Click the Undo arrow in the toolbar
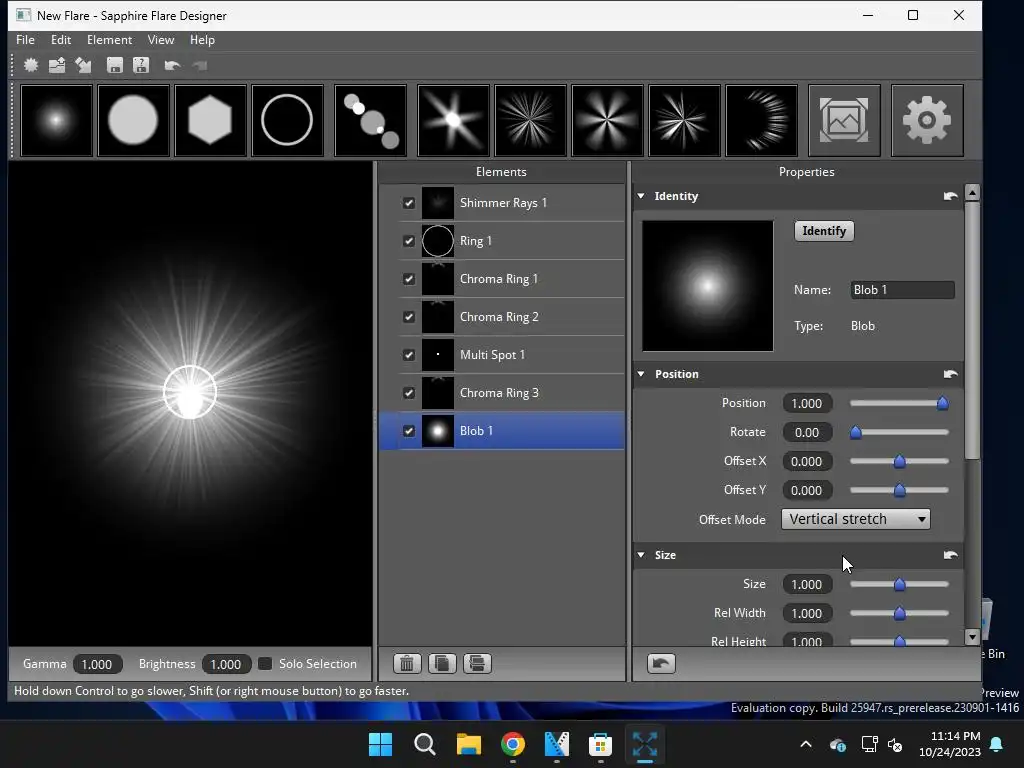 coord(172,65)
